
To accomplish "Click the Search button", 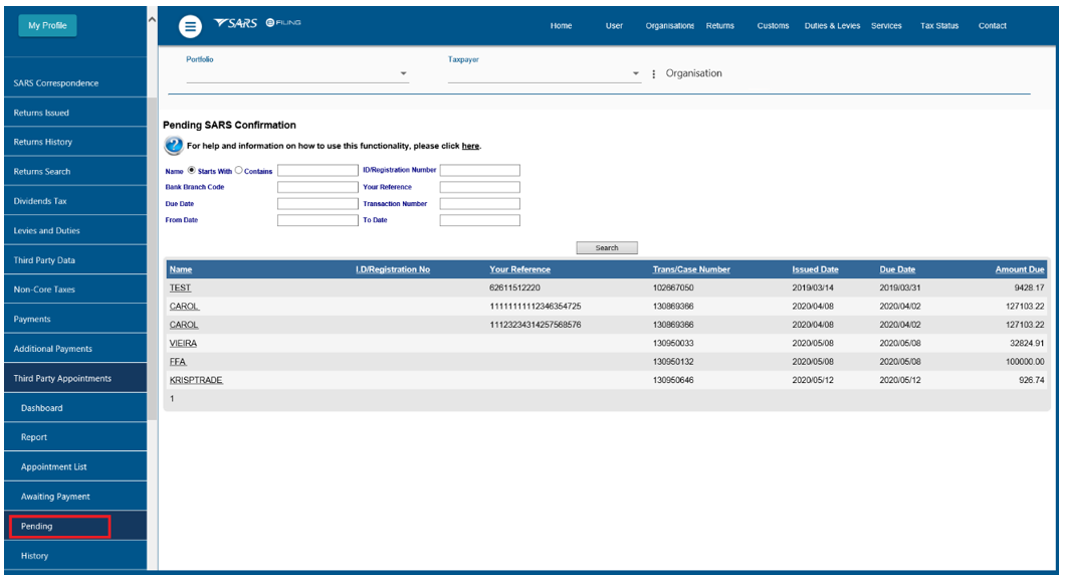I will click(x=606, y=248).
